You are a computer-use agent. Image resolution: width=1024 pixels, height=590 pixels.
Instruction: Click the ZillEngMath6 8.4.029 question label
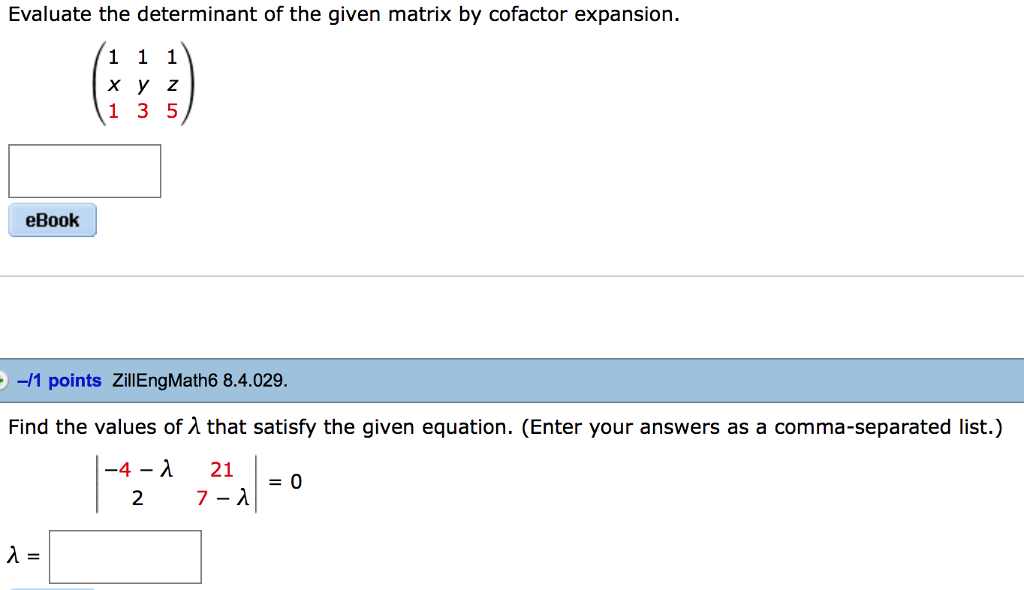[x=200, y=380]
